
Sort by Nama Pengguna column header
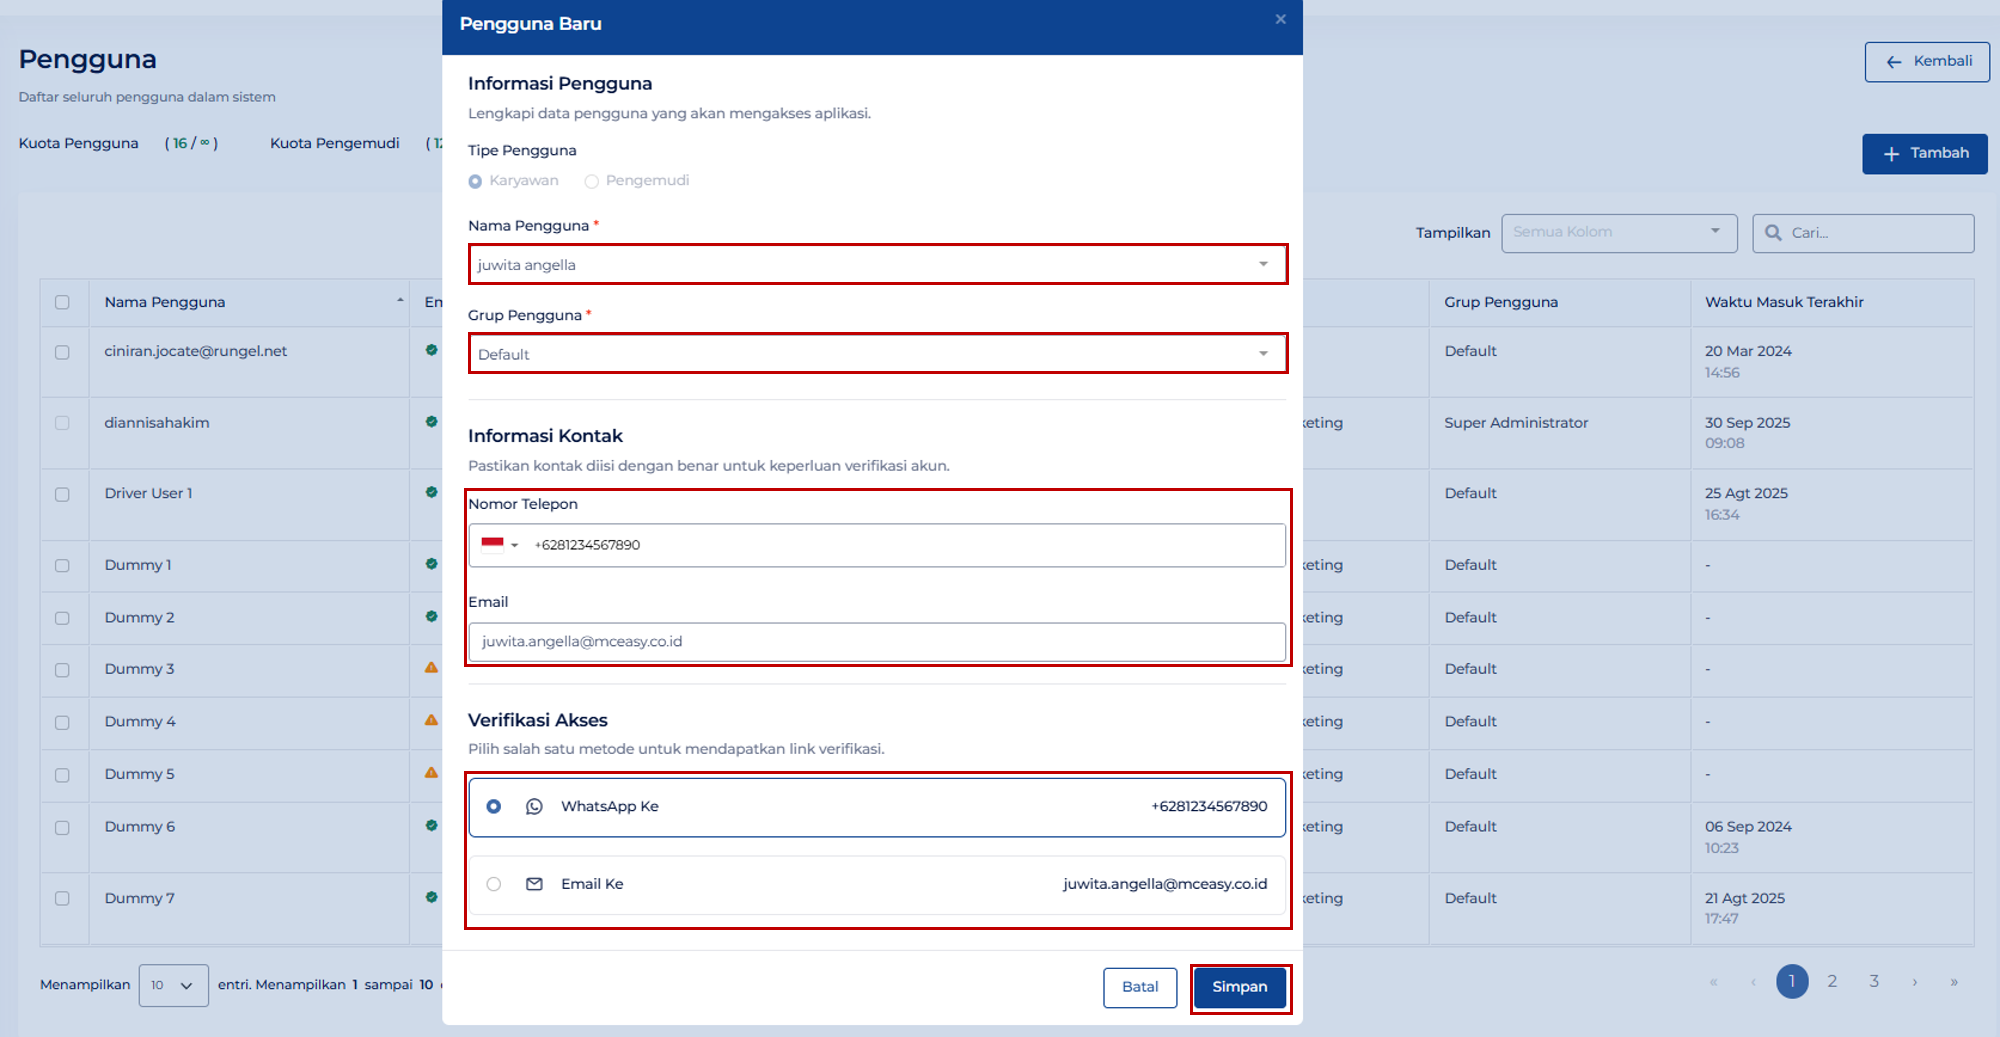[x=165, y=302]
